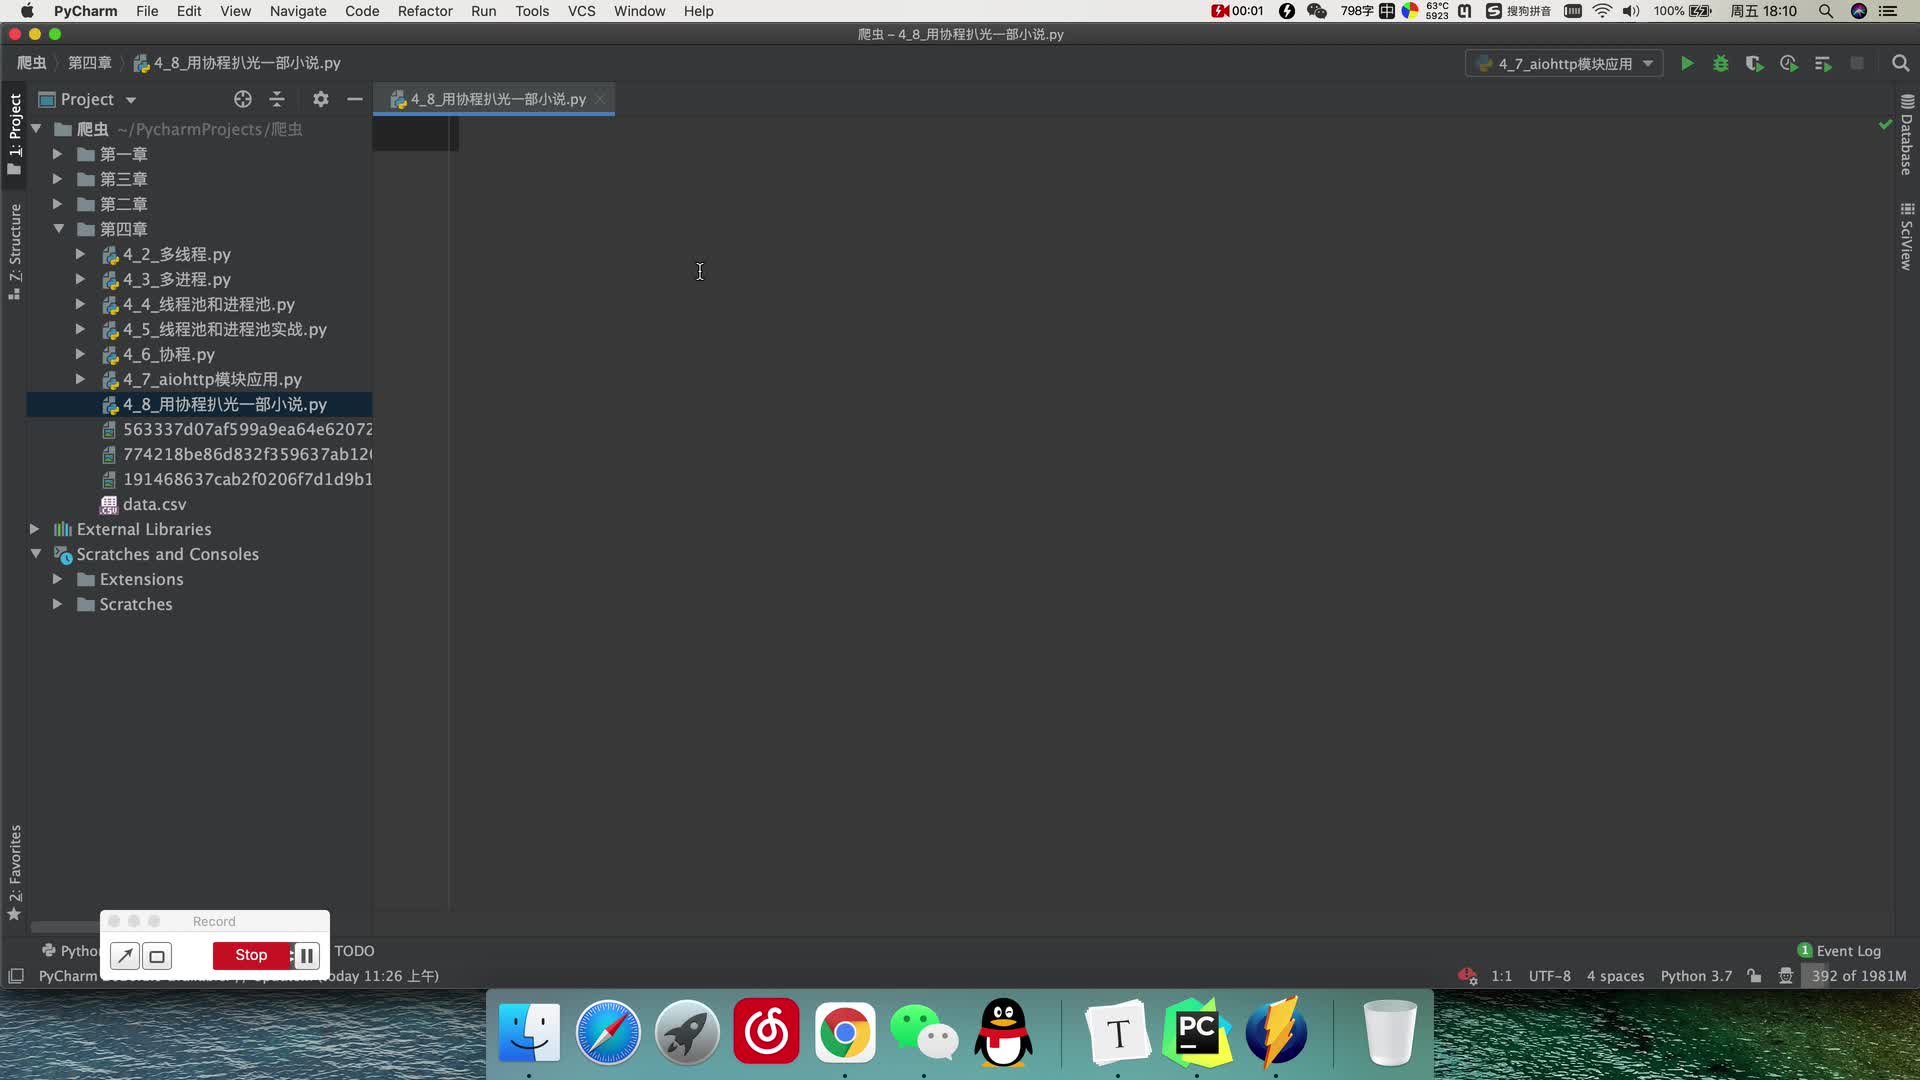
Task: Open the Refactor menu
Action: point(425,11)
